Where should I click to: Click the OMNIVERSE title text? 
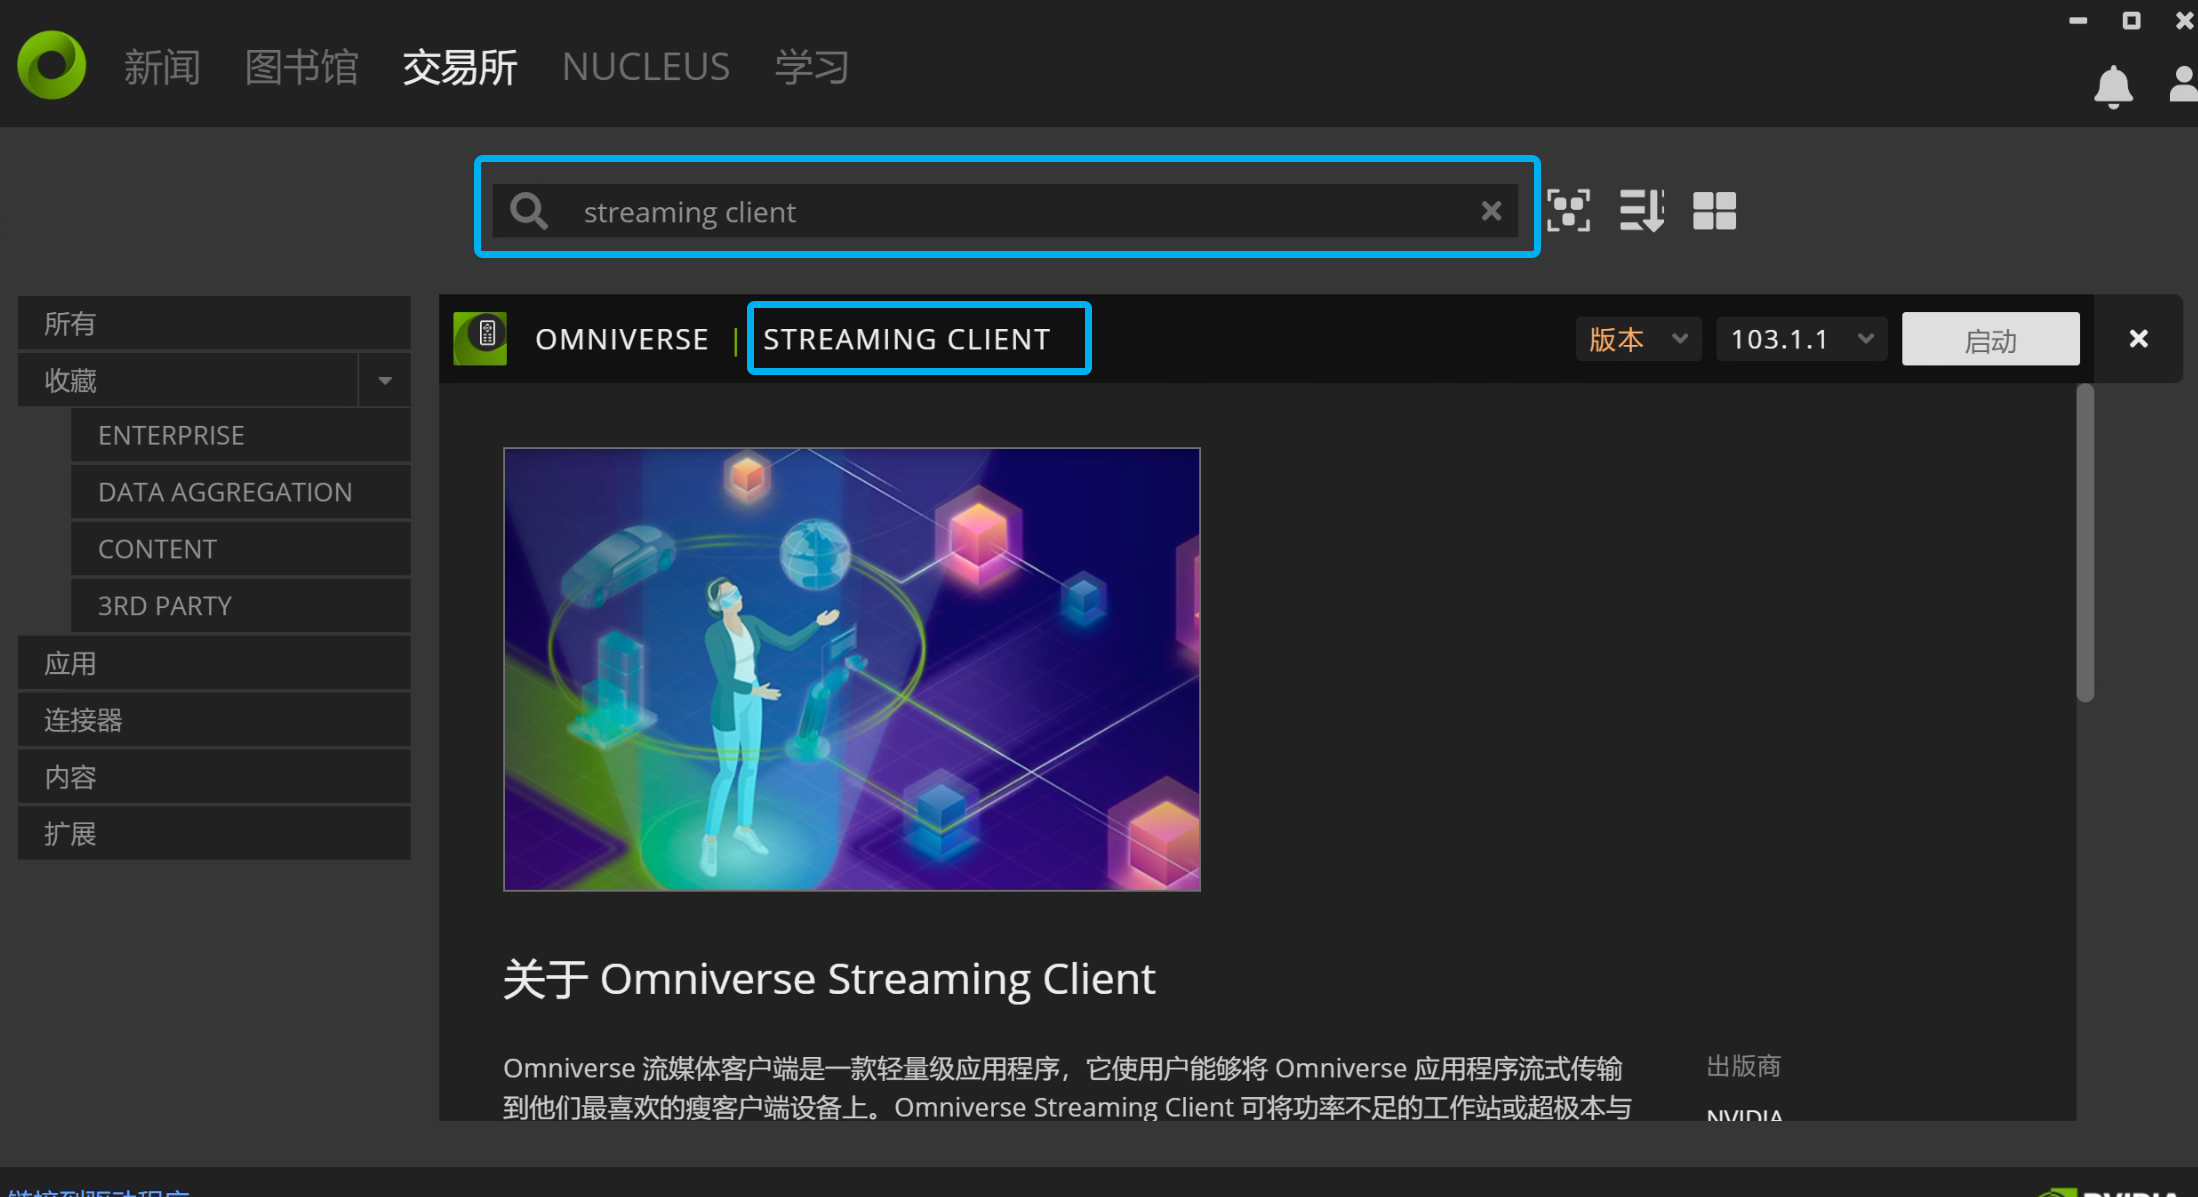point(622,339)
